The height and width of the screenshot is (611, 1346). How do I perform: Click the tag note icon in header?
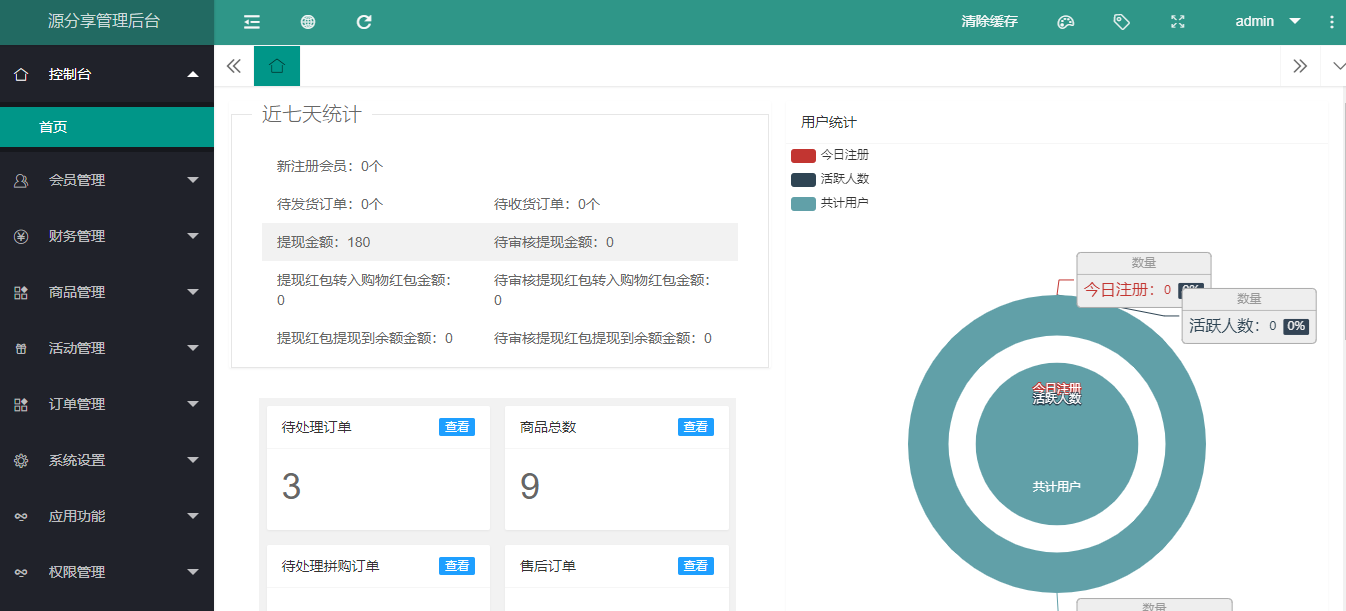point(1122,22)
